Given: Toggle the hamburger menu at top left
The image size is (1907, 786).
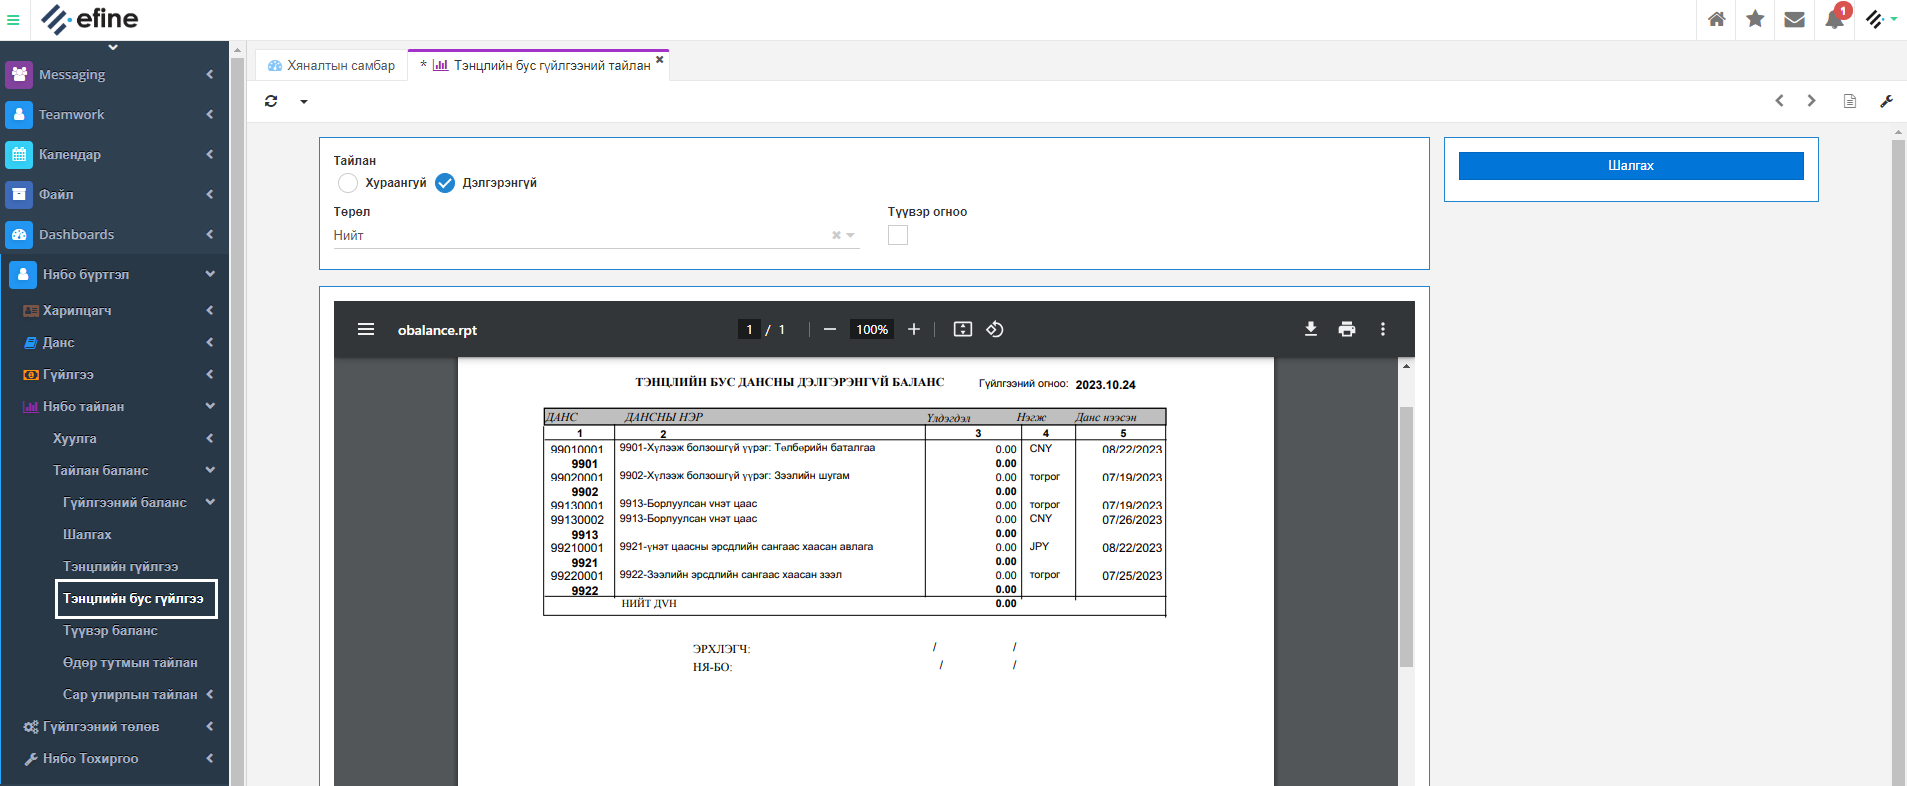Looking at the screenshot, I should point(13,20).
